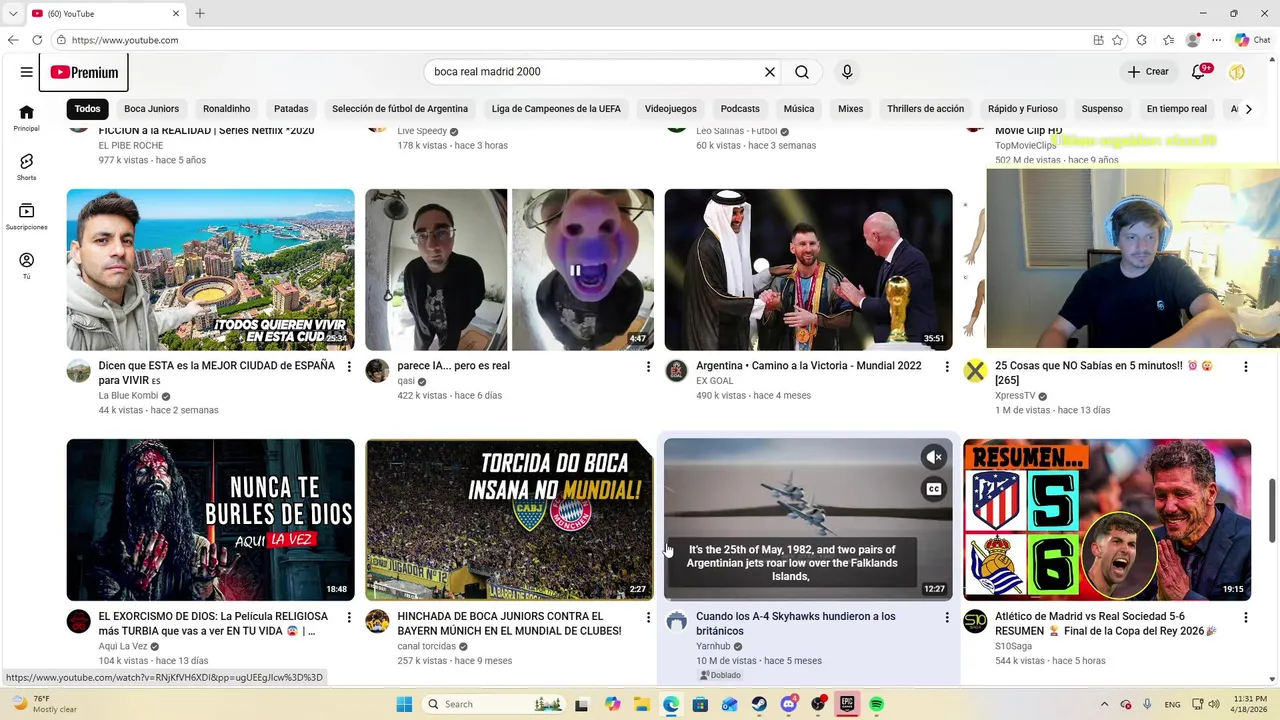Open the 'parece IA... pero es real' thumbnail
Image resolution: width=1280 pixels, height=720 pixels.
[509, 270]
